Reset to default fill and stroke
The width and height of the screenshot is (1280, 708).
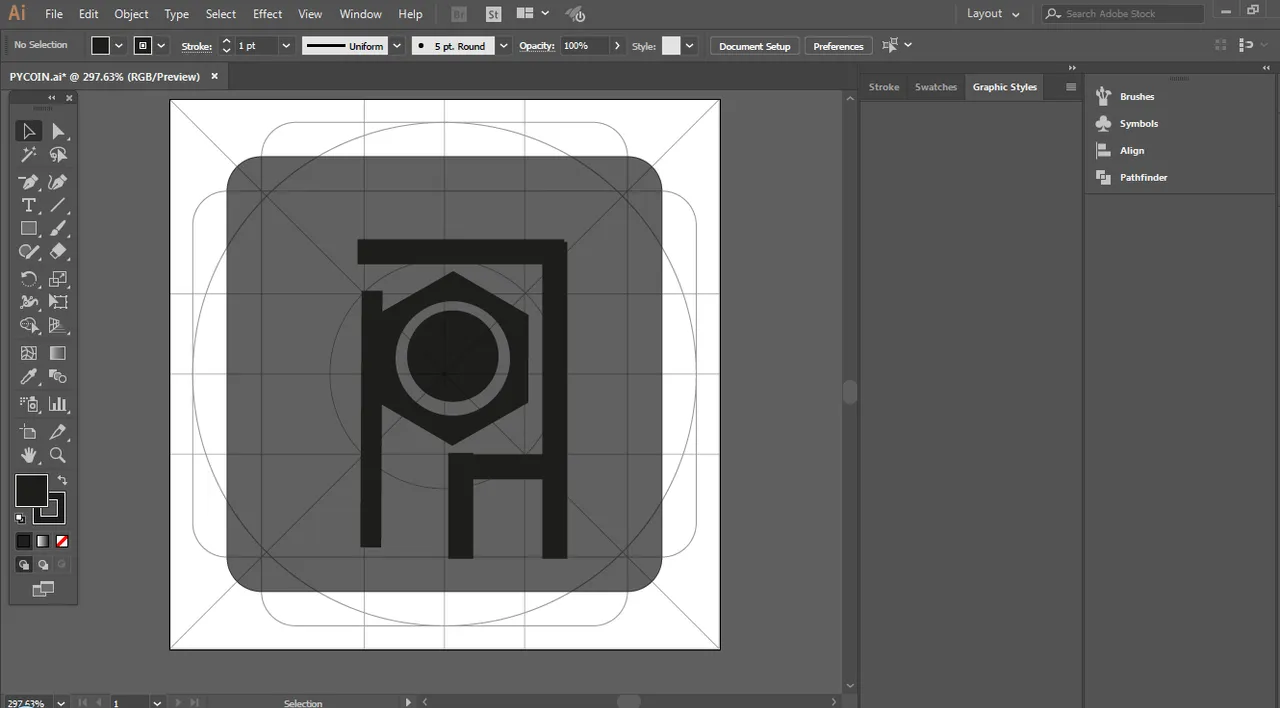coord(20,518)
